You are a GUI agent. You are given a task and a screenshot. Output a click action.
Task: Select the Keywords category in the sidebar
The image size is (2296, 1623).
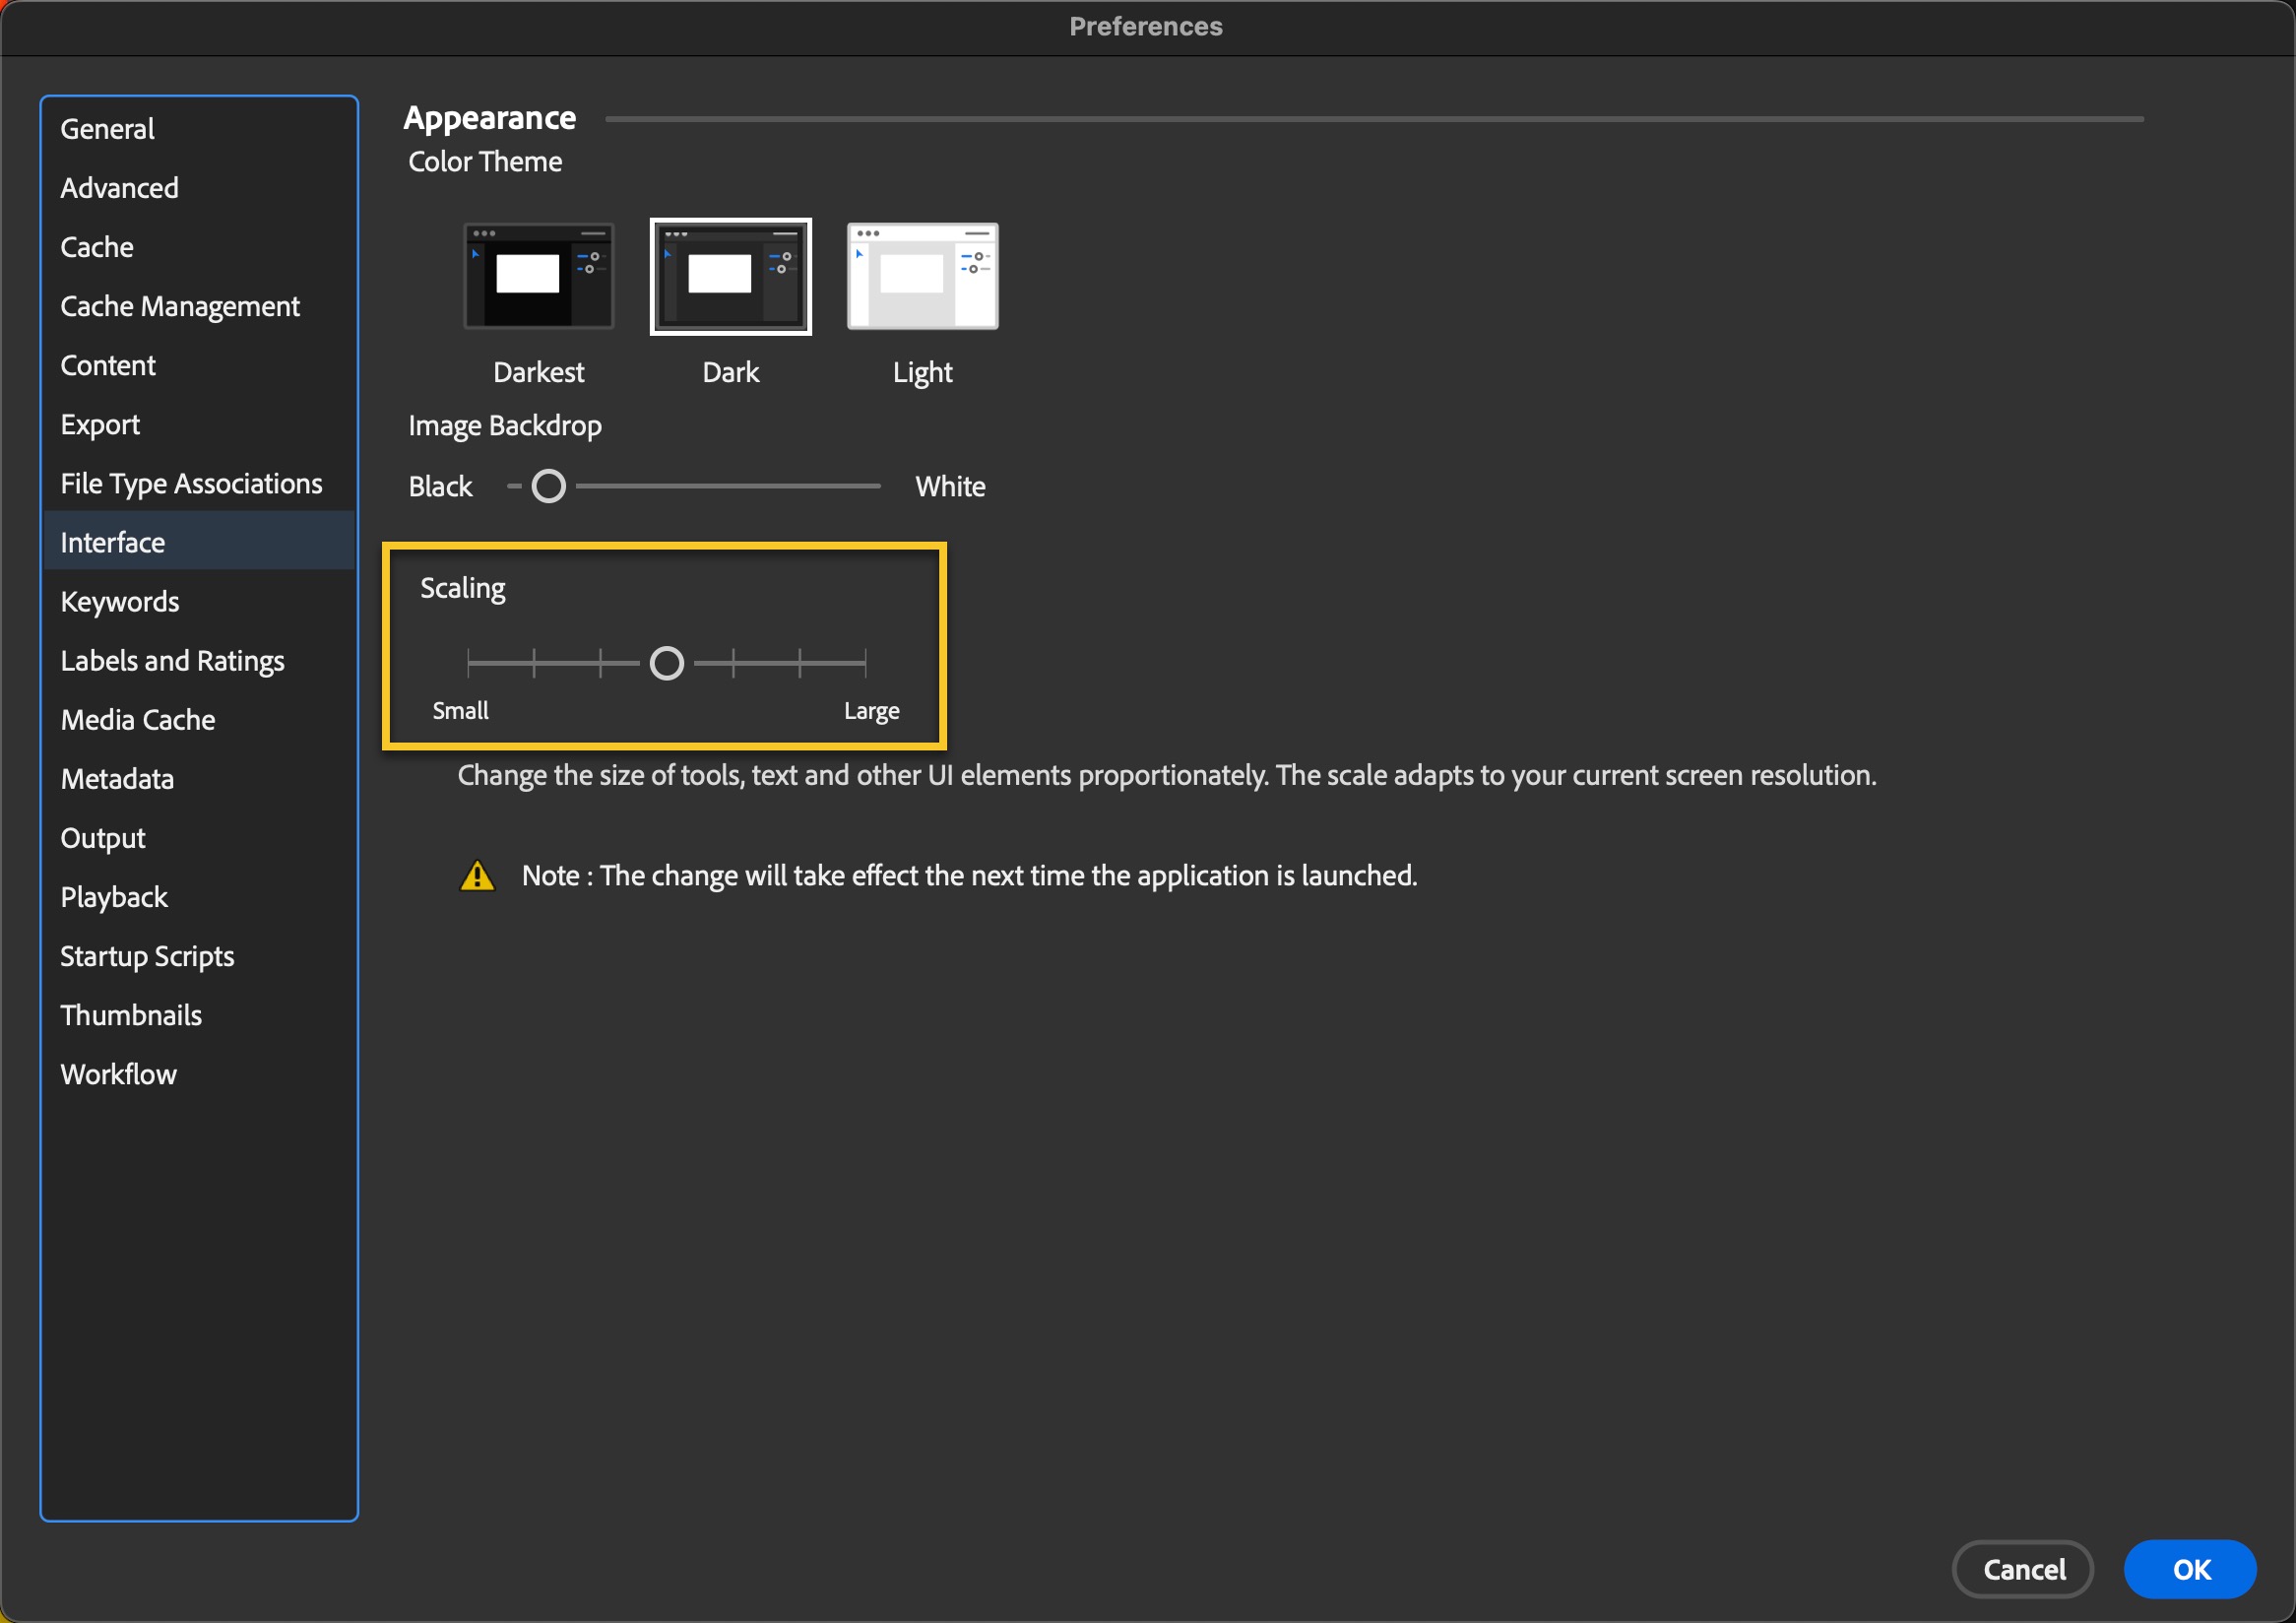[120, 602]
